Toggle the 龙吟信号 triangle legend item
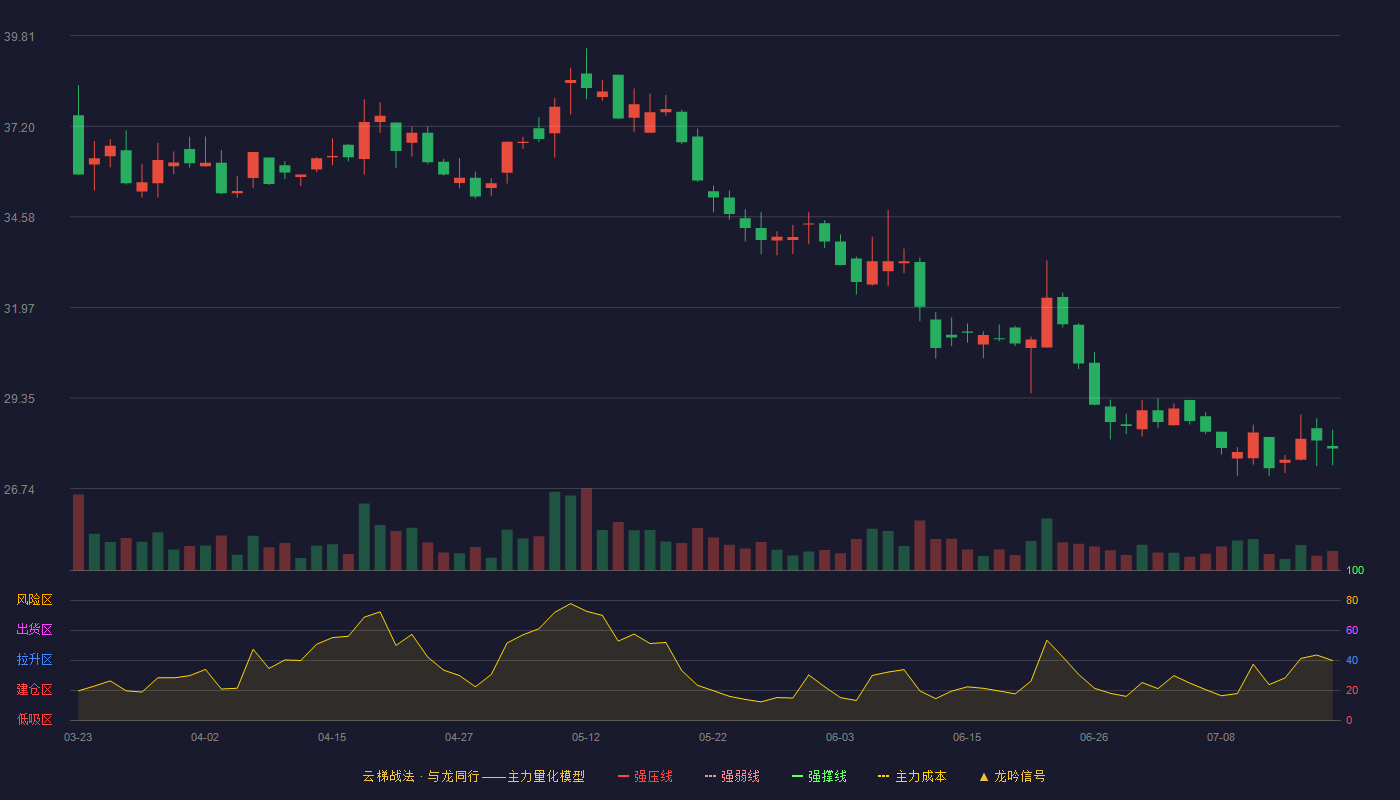This screenshot has height=800, width=1400. click(x=1012, y=776)
